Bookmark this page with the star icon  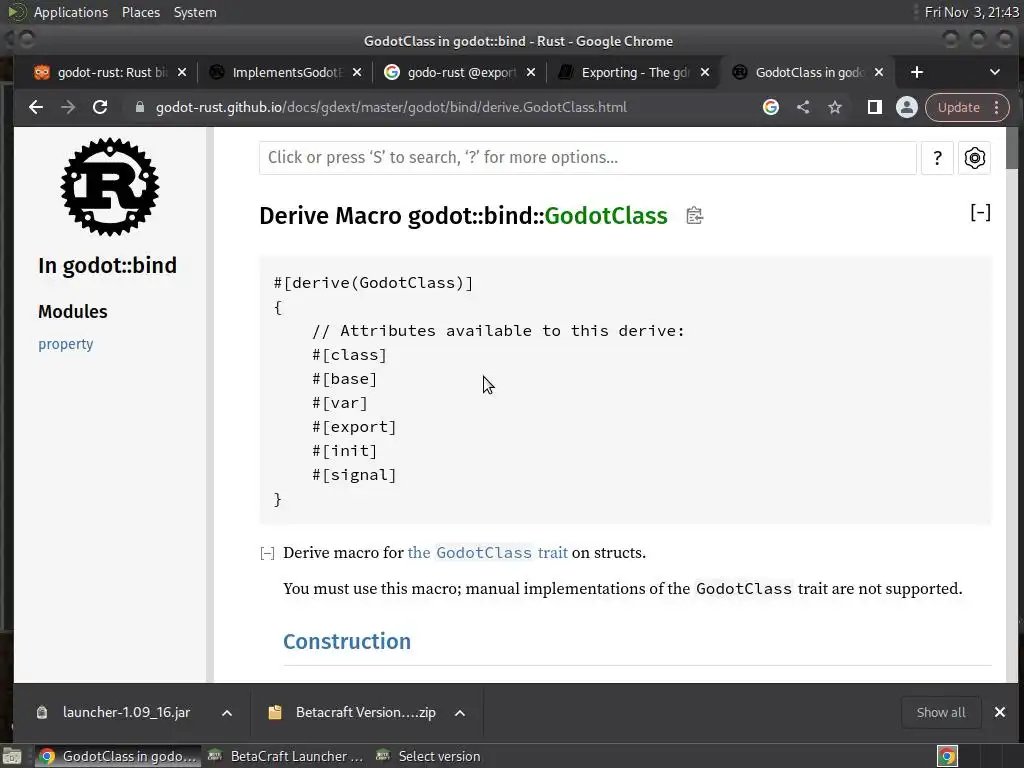[x=835, y=108]
